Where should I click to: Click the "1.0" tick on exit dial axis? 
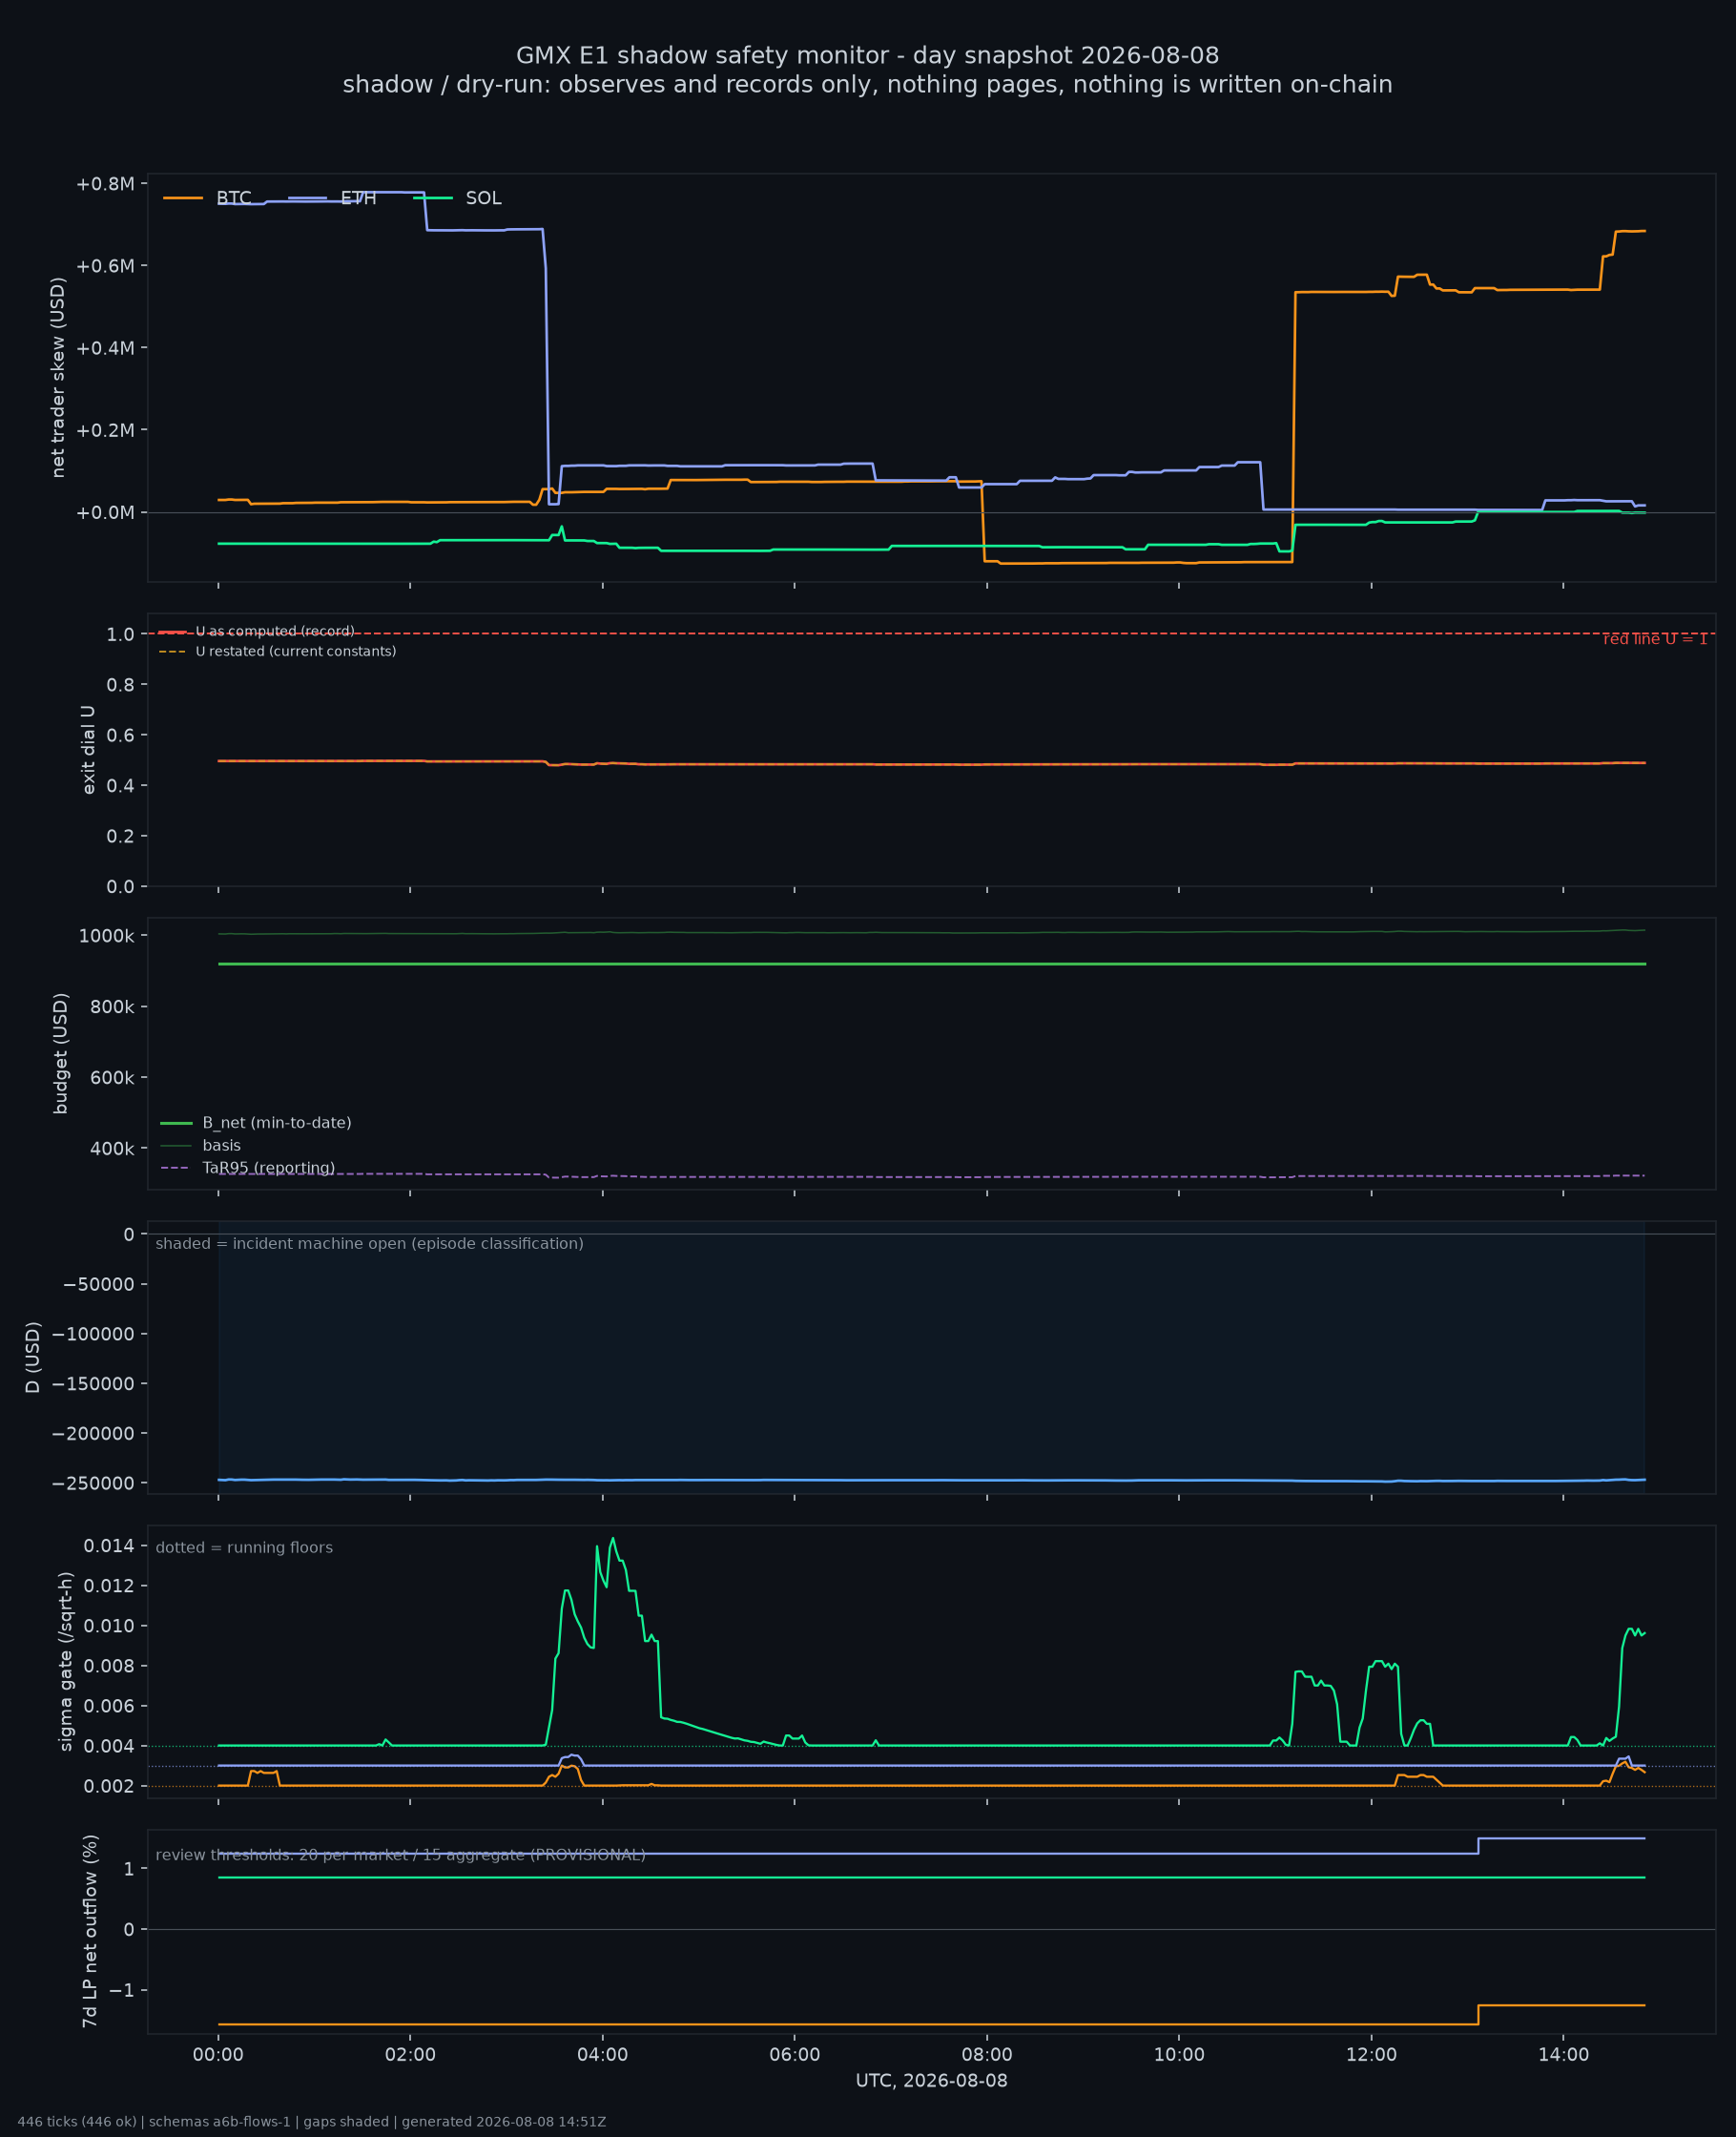[120, 634]
